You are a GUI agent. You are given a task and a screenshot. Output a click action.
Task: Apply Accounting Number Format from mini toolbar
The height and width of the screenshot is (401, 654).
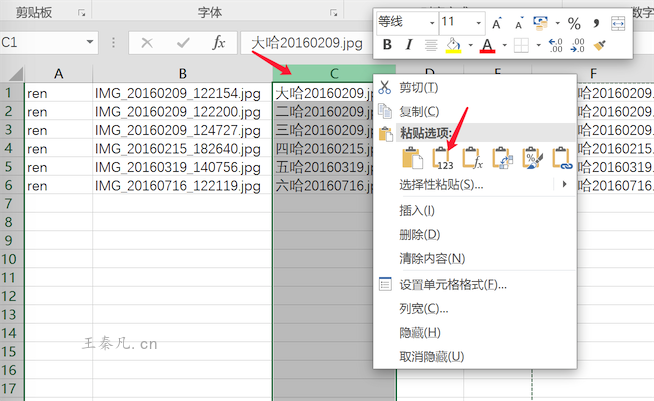(x=541, y=23)
